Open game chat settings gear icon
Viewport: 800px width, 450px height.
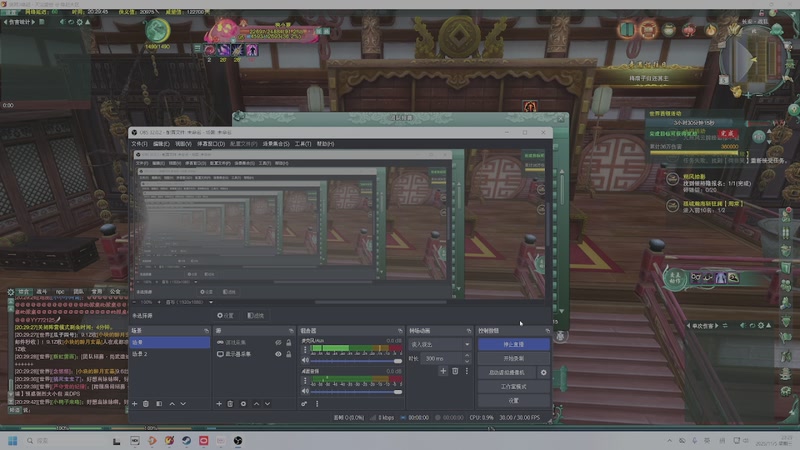coord(11,292)
